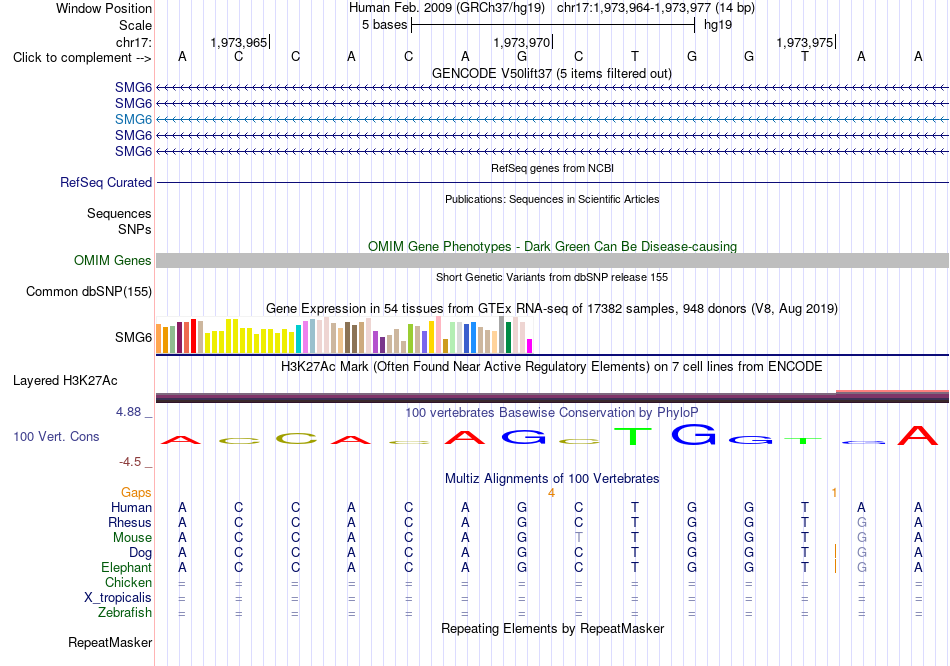Open the RefSeq Curated track label
The width and height of the screenshot is (950, 666).
click(106, 182)
